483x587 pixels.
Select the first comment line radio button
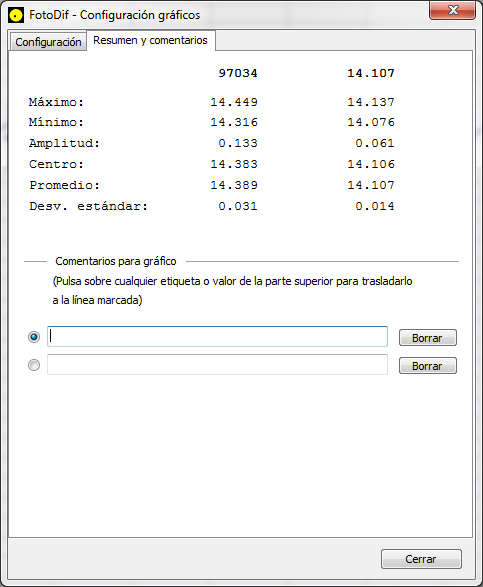tap(34, 337)
